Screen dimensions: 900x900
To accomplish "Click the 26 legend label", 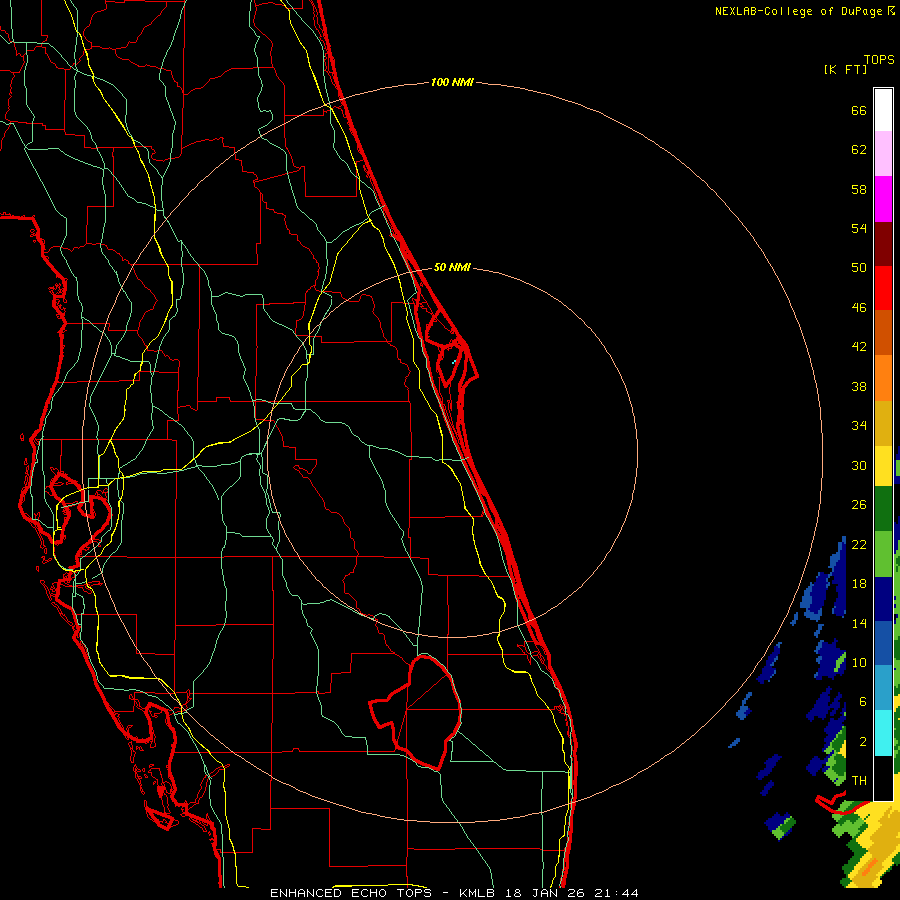I will [859, 505].
